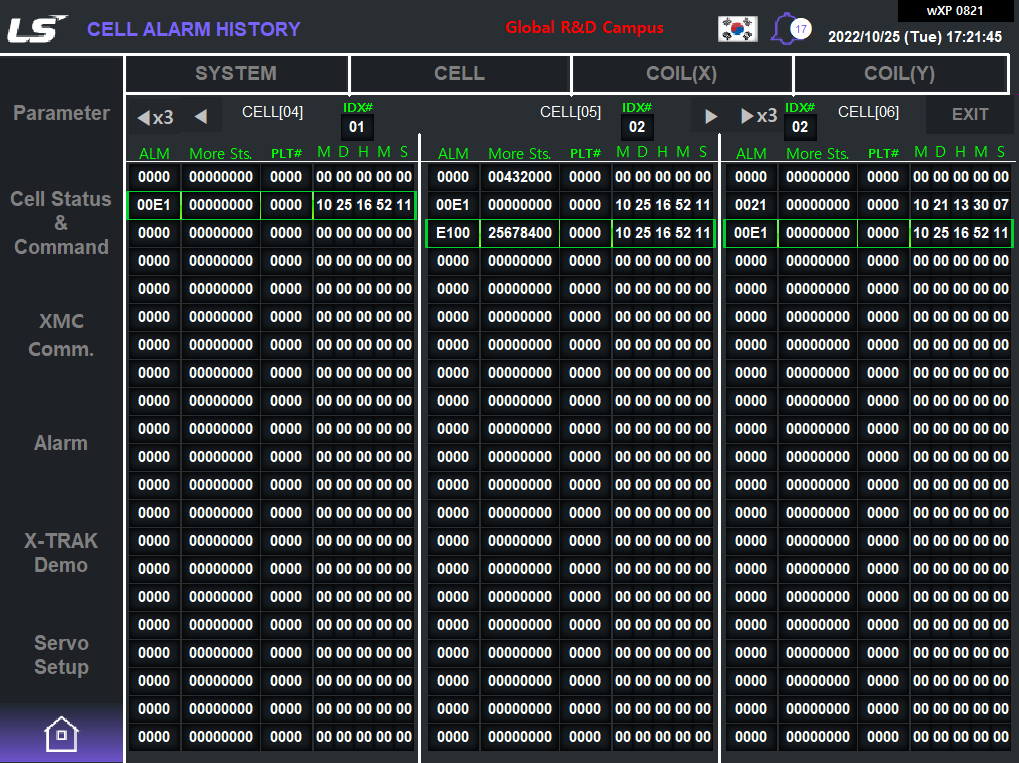Select alarm code 00E1 in CELL[04] table

pos(154,205)
